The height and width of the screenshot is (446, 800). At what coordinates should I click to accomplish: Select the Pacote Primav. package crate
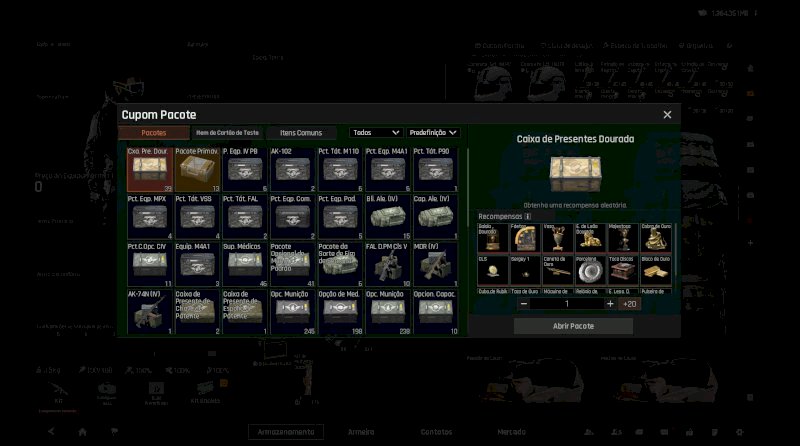coord(197,168)
